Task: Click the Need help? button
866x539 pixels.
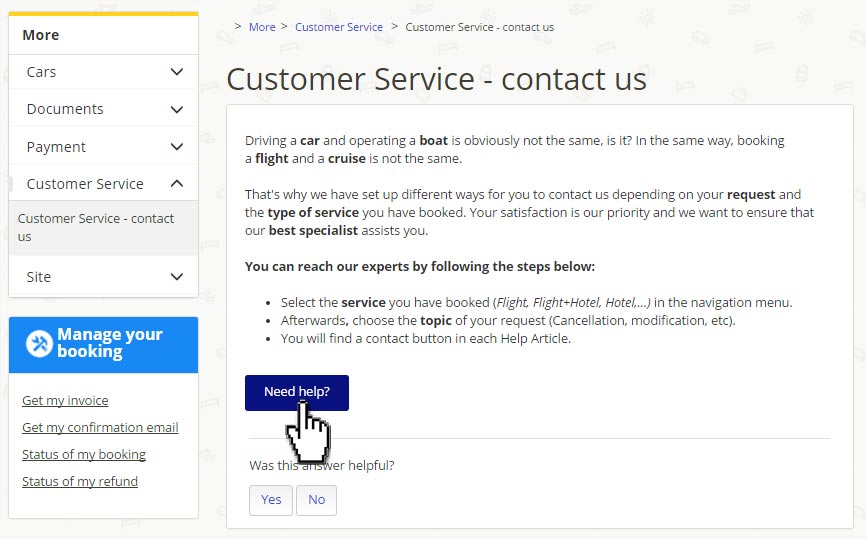Action: 297,392
